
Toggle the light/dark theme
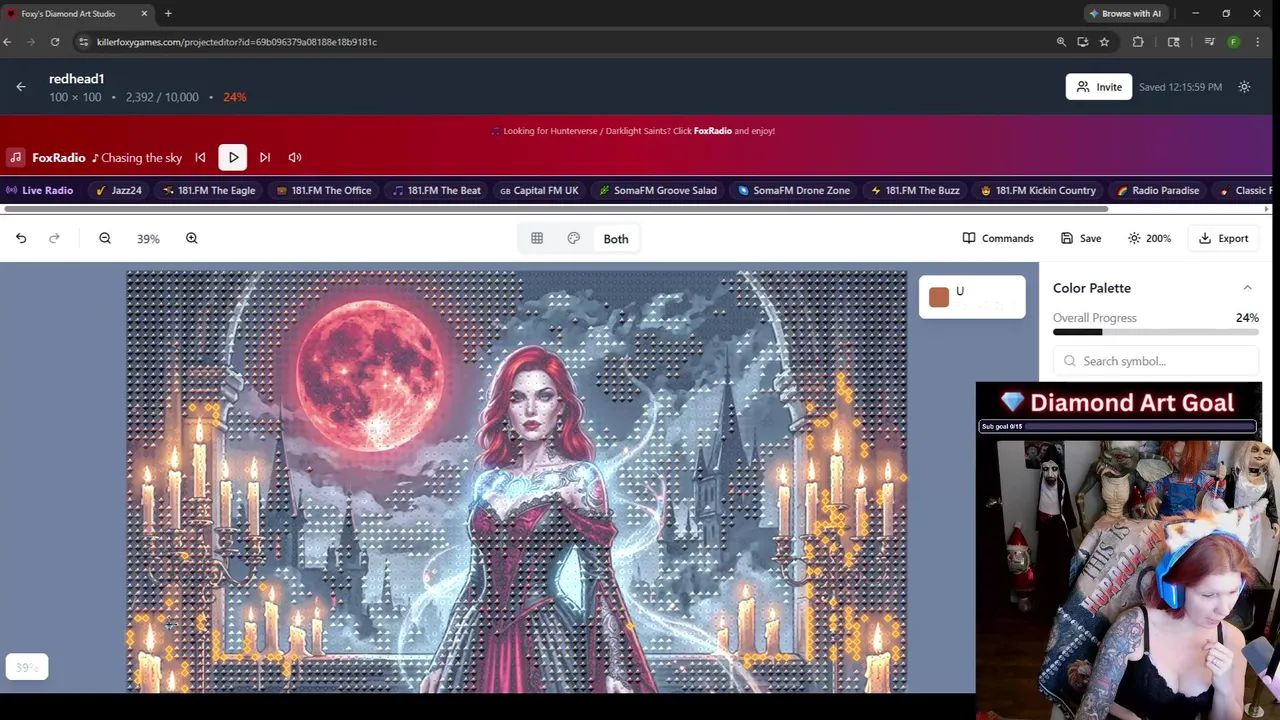click(x=1244, y=87)
